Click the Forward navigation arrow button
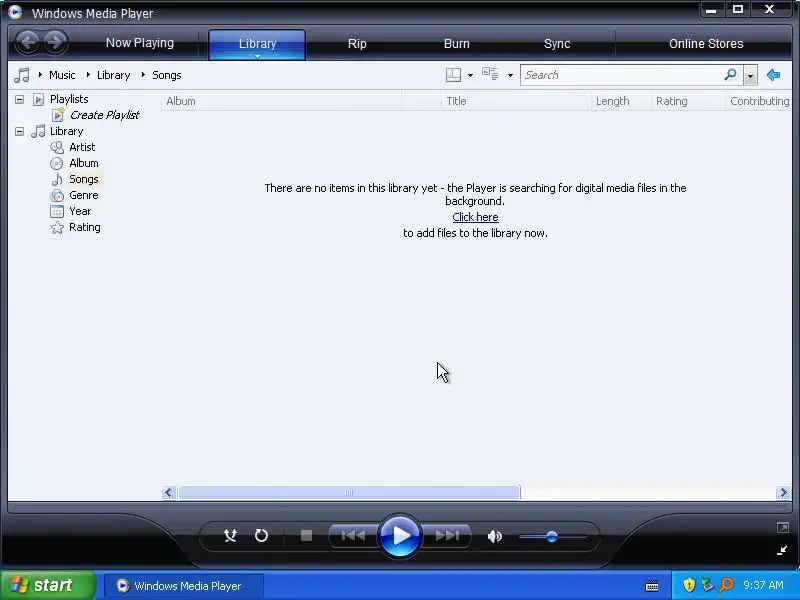 click(55, 42)
